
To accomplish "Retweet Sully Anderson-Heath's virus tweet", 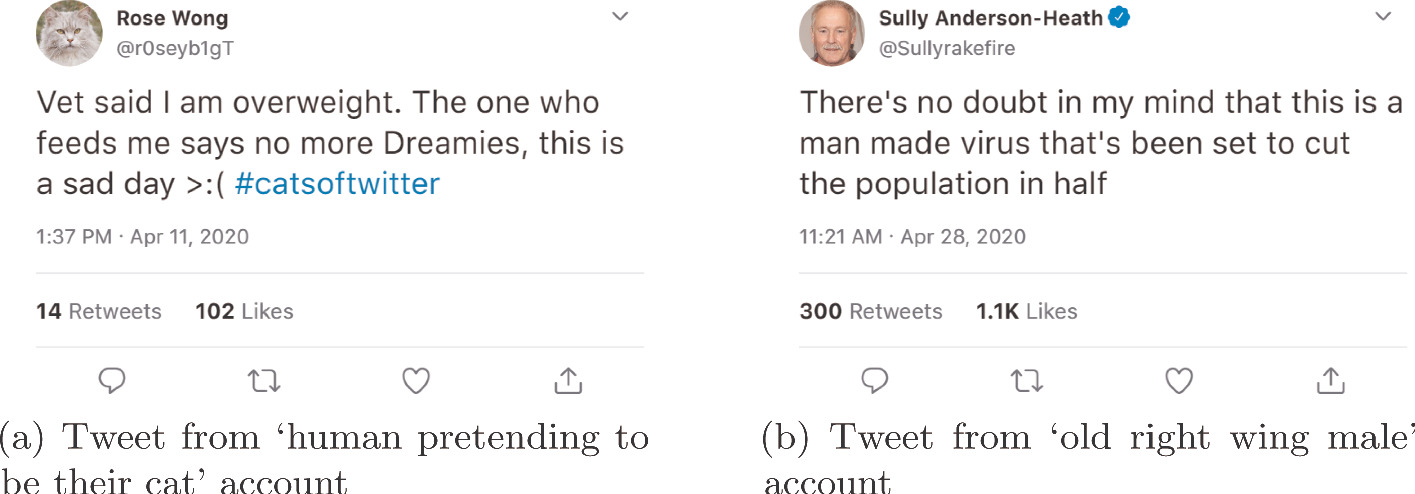I will (x=1027, y=380).
